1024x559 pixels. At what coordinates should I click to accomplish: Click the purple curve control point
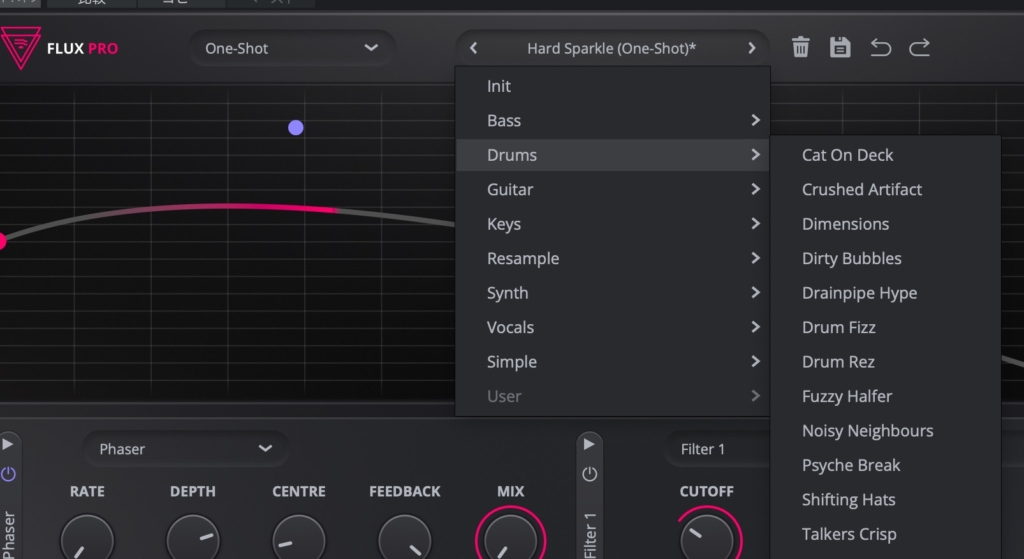point(295,127)
